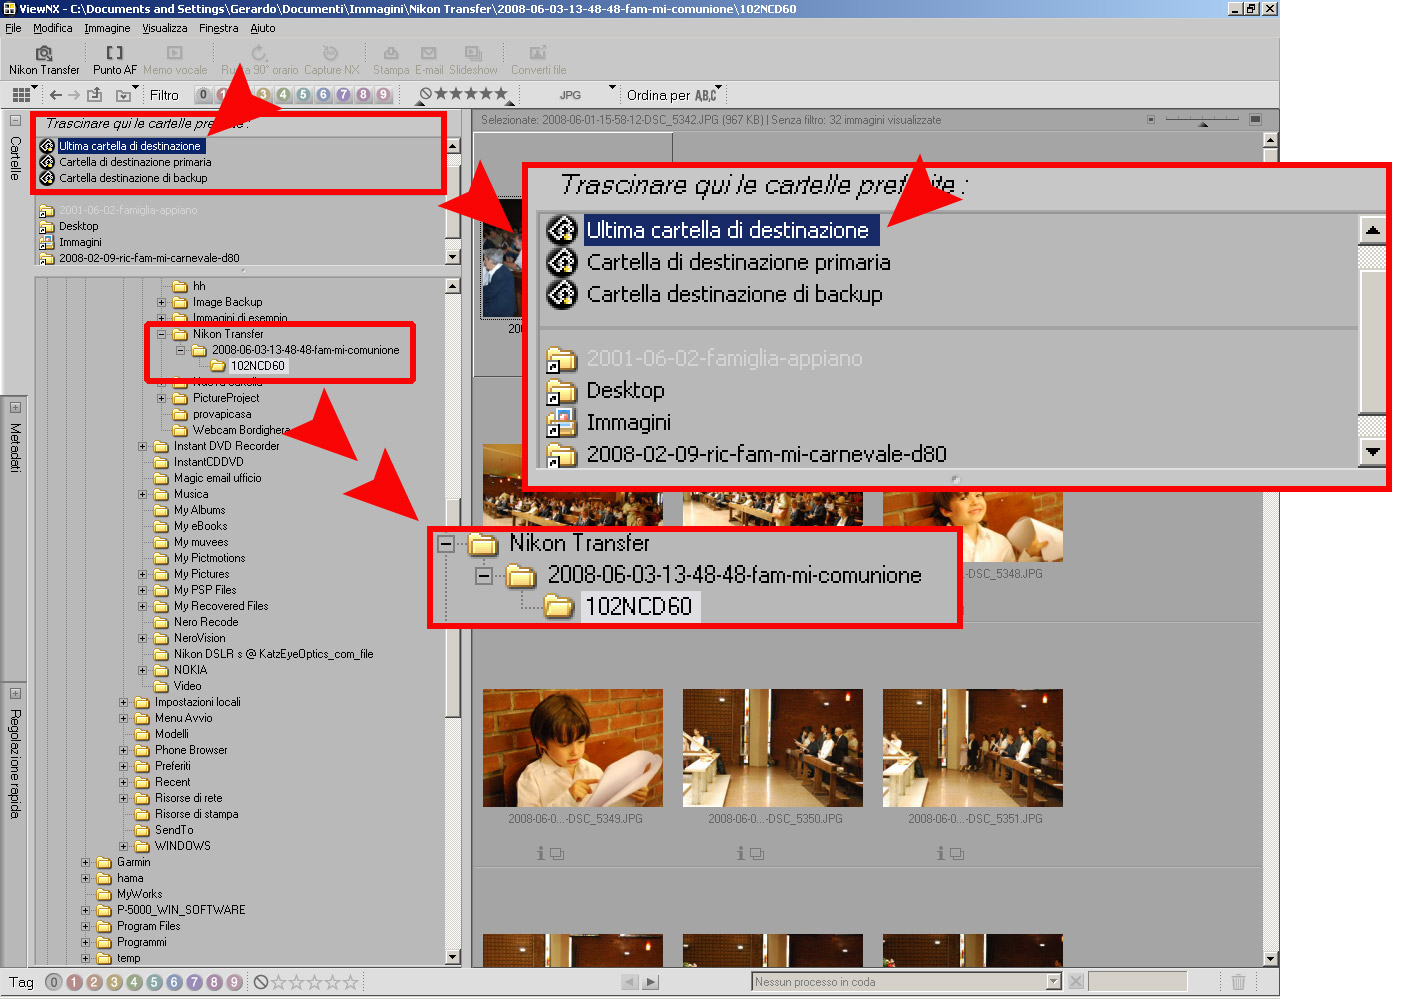Toggle filter tag 0 in Filtro bar

click(203, 95)
